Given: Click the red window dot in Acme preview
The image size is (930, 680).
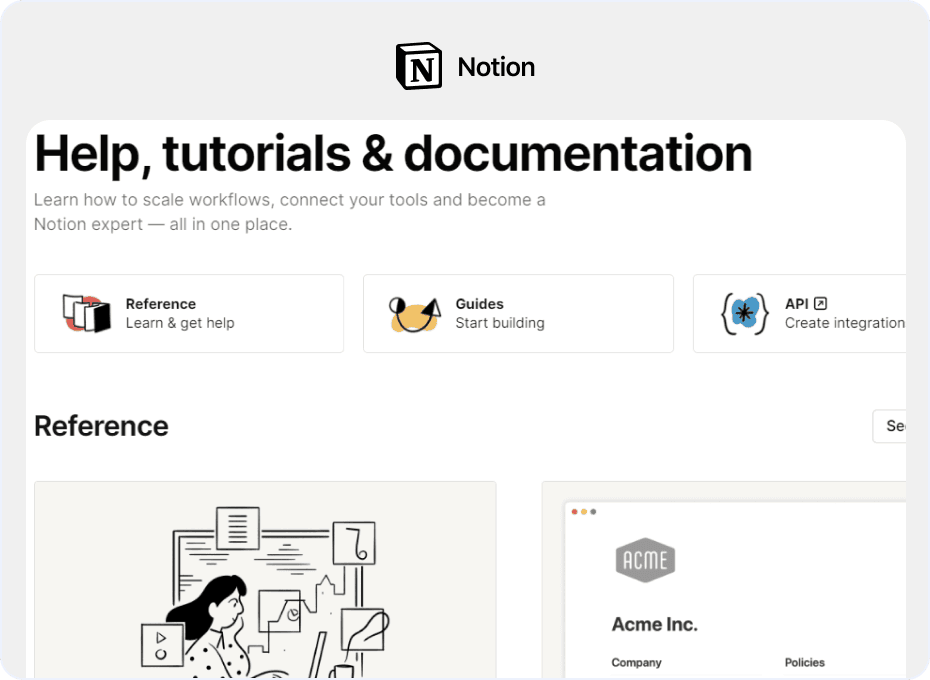Looking at the screenshot, I should pyautogui.click(x=574, y=511).
